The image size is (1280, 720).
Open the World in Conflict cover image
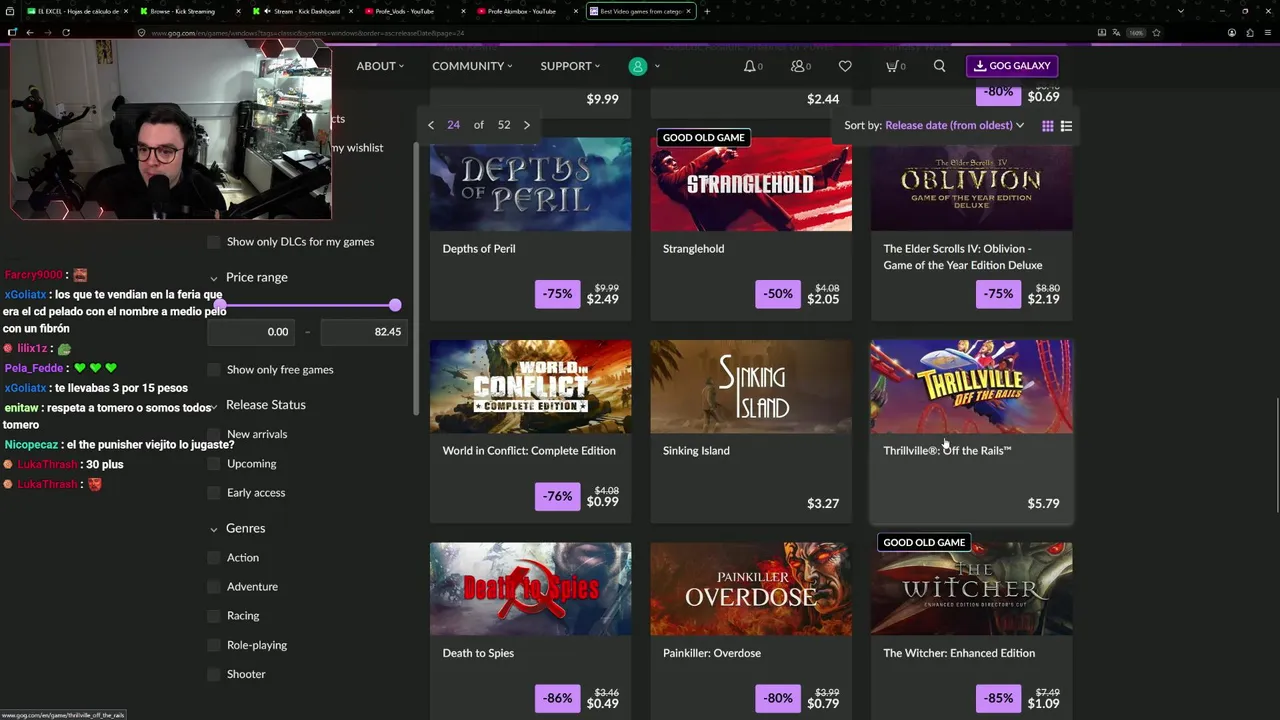coord(531,386)
